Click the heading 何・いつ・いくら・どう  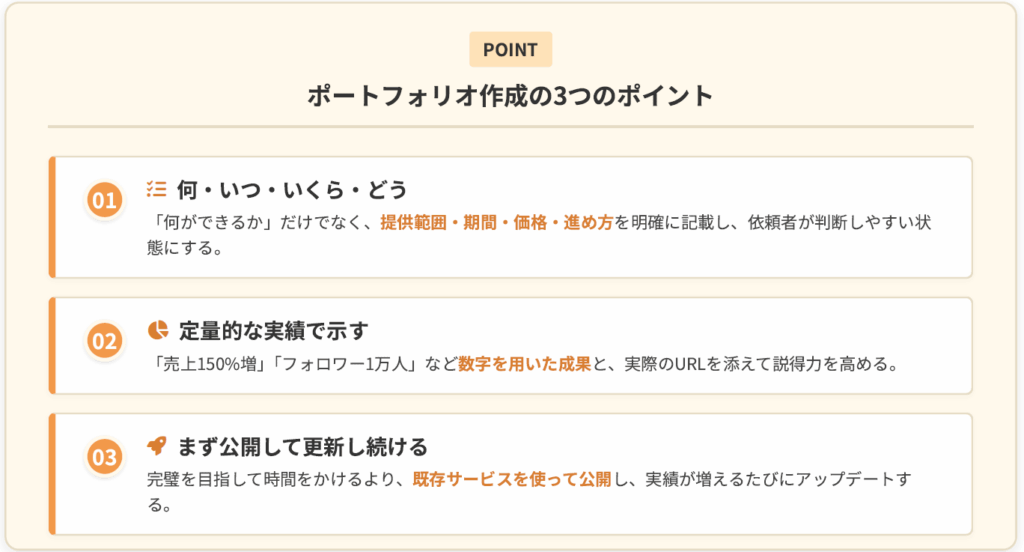click(x=292, y=188)
